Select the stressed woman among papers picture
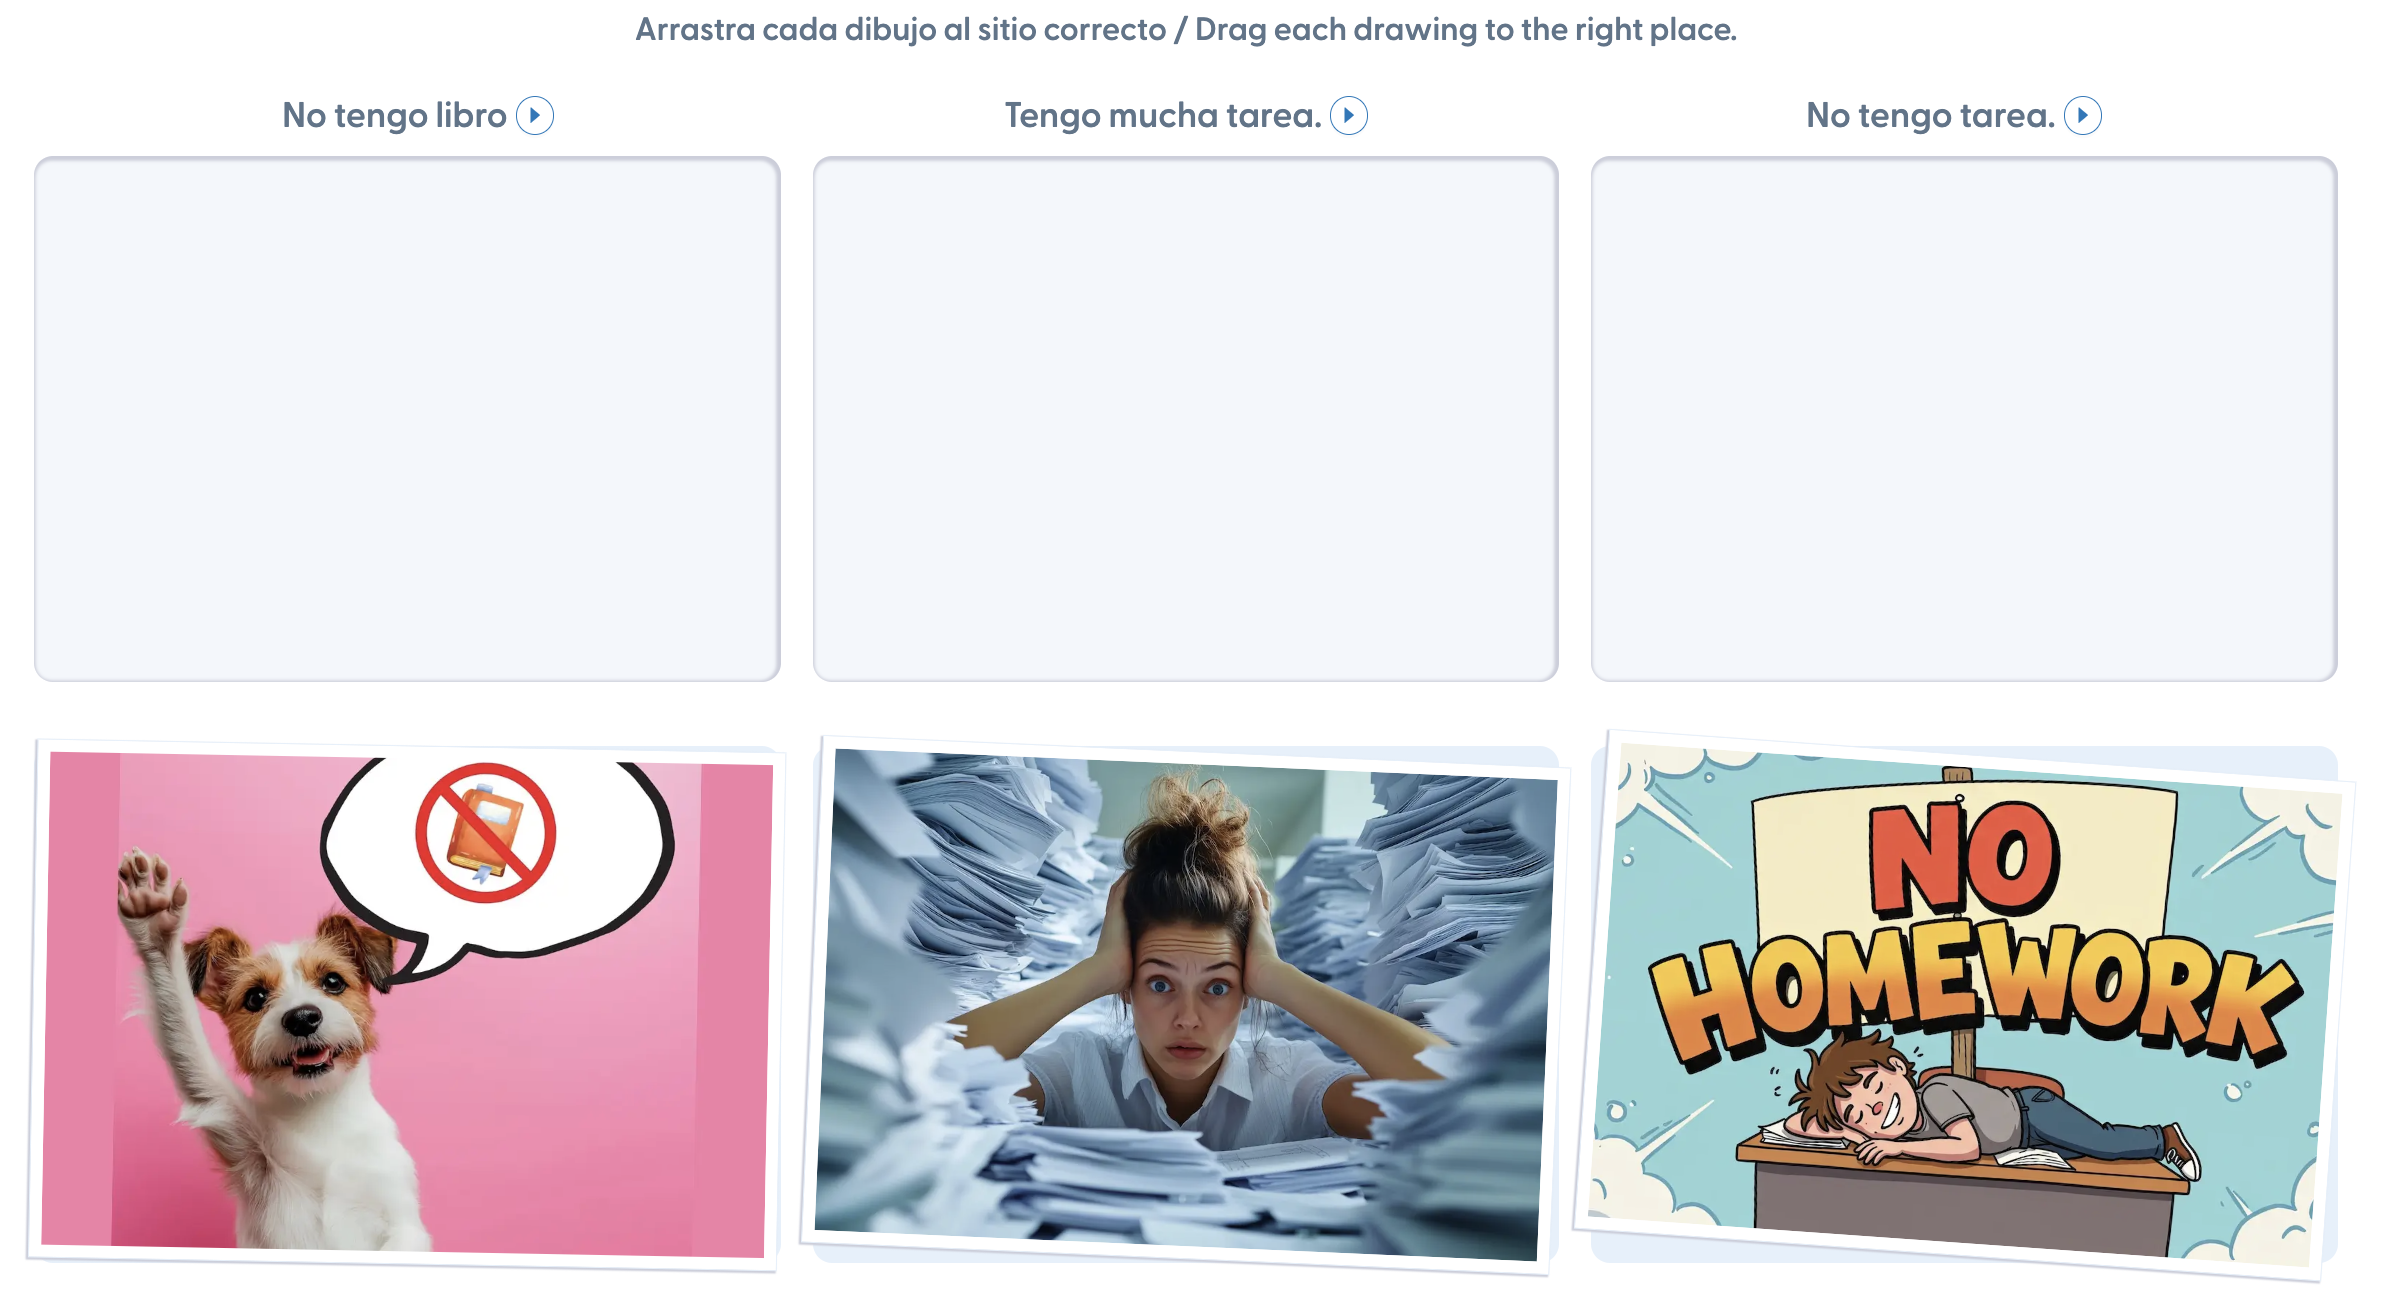Screen dimensions: 2385x1315 click(x=1185, y=1005)
